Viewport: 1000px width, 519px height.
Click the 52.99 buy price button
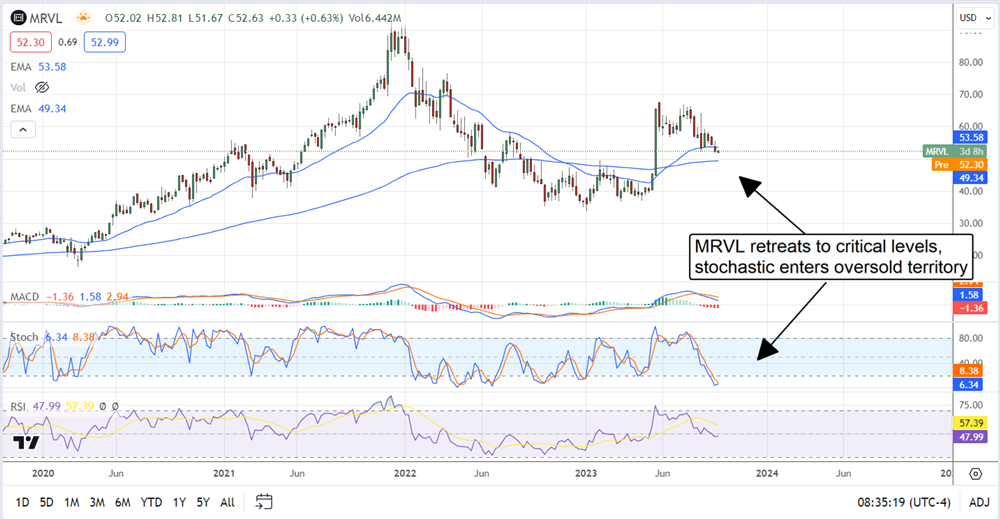coord(105,42)
